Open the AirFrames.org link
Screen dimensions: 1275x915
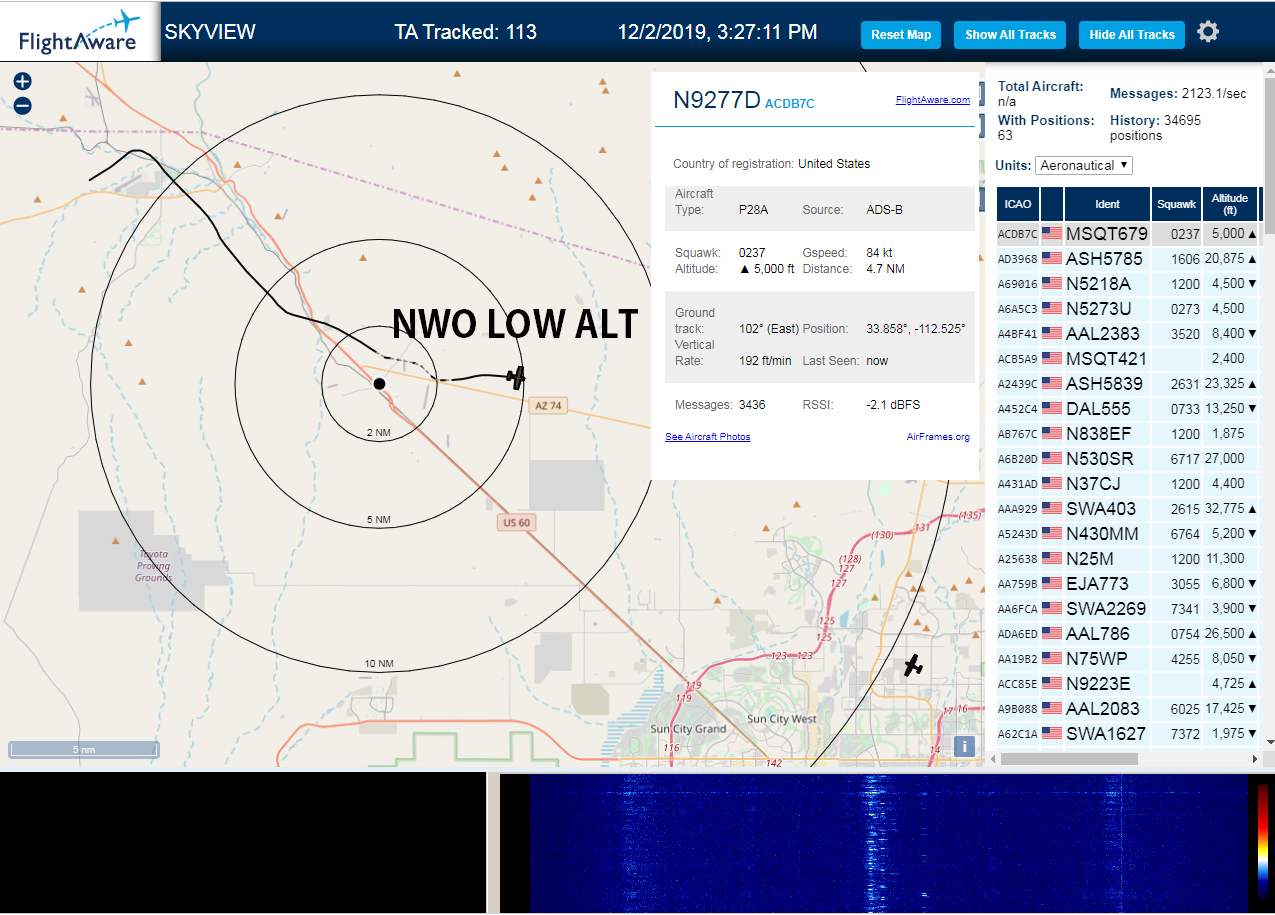[x=938, y=437]
